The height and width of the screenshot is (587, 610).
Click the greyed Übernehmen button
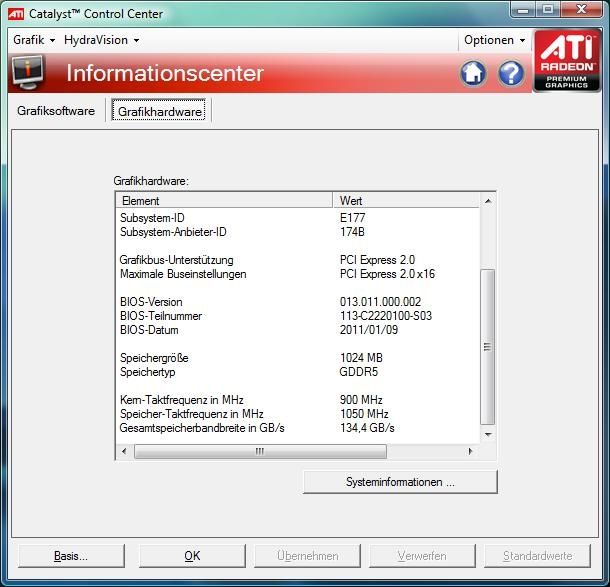point(307,556)
